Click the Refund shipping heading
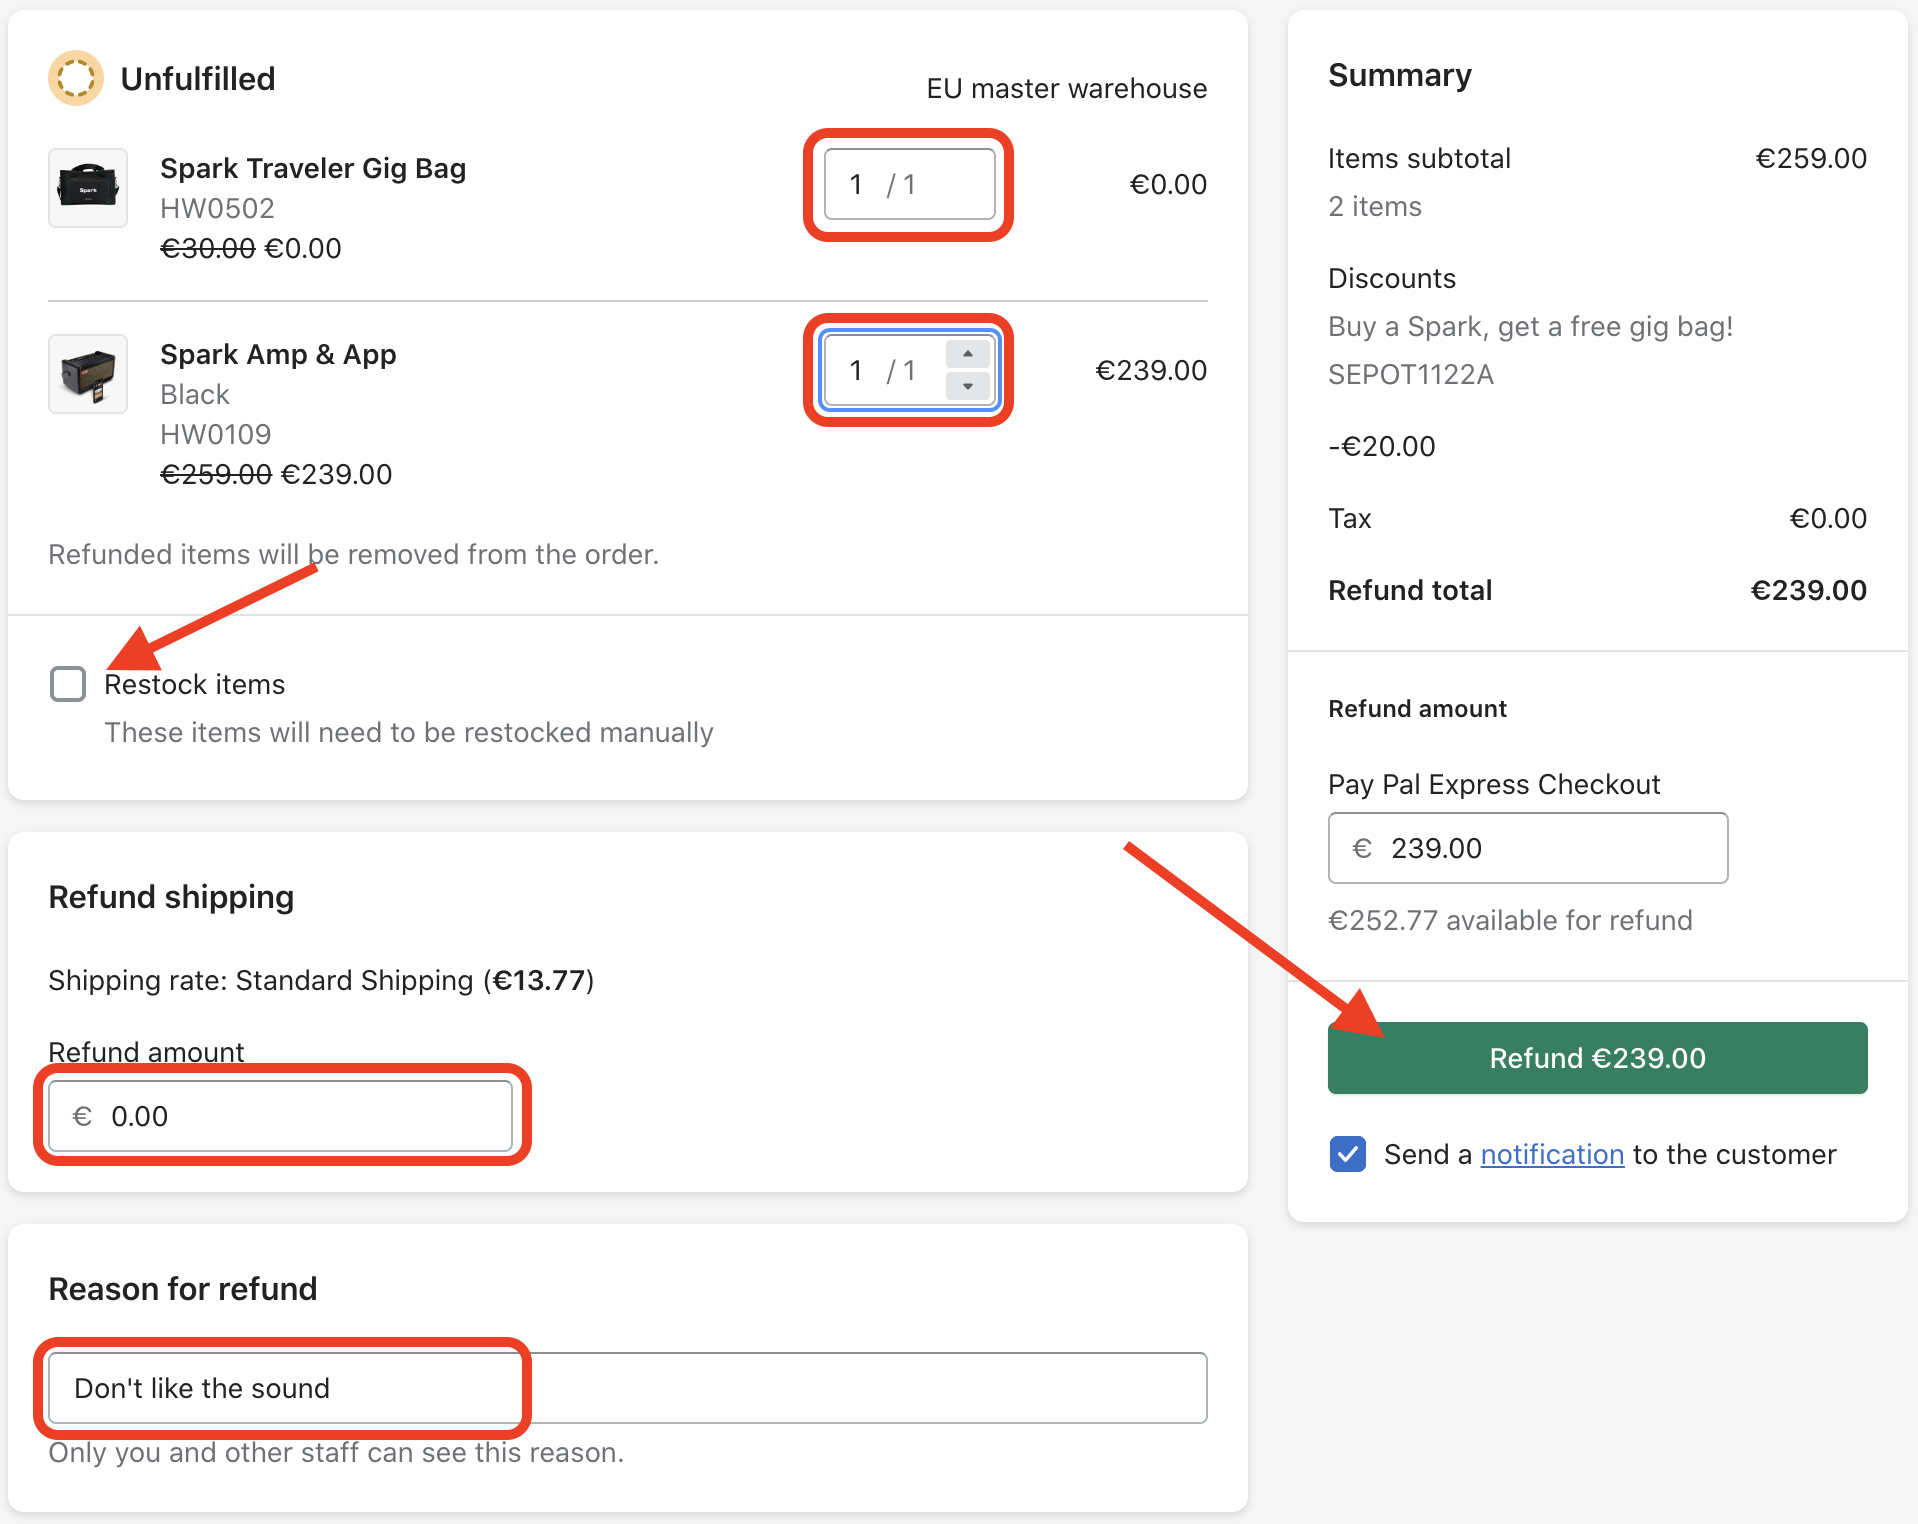This screenshot has height=1524, width=1918. click(171, 897)
